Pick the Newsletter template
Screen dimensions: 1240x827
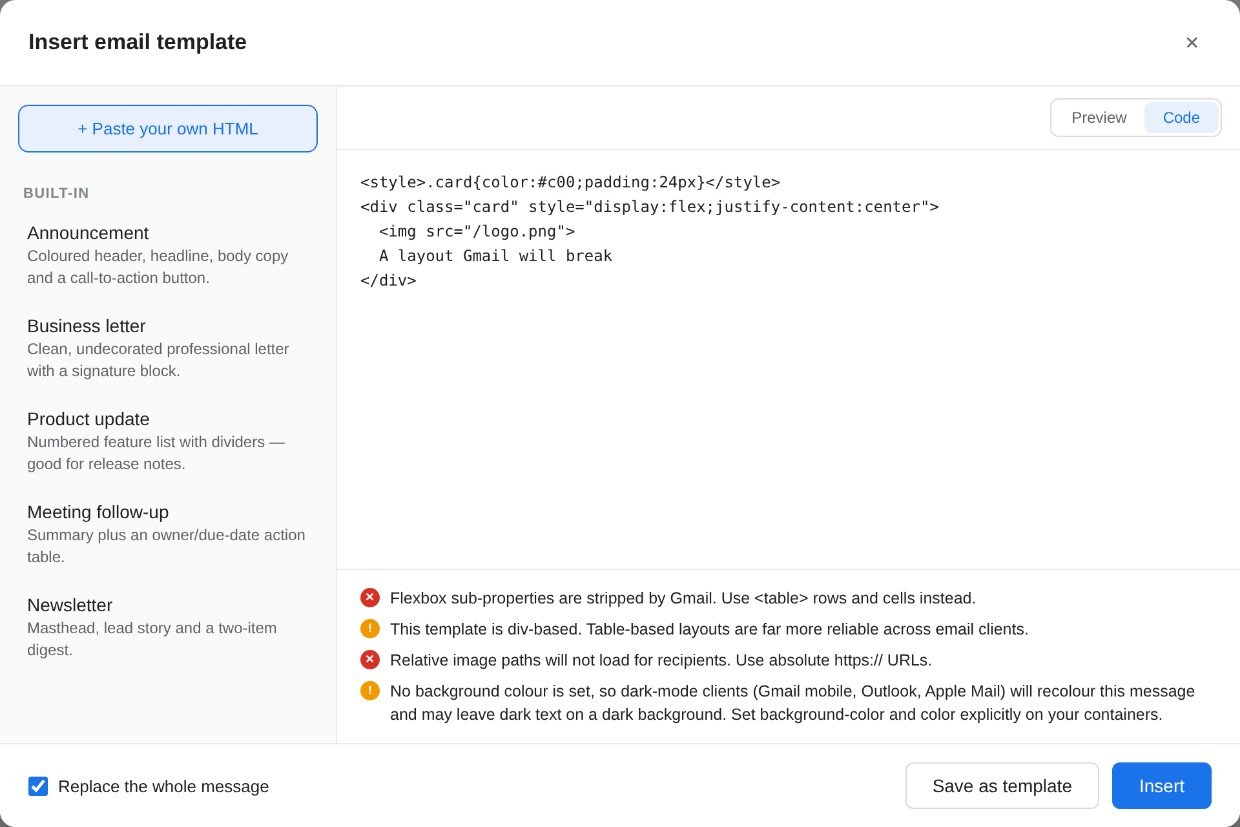pos(168,627)
